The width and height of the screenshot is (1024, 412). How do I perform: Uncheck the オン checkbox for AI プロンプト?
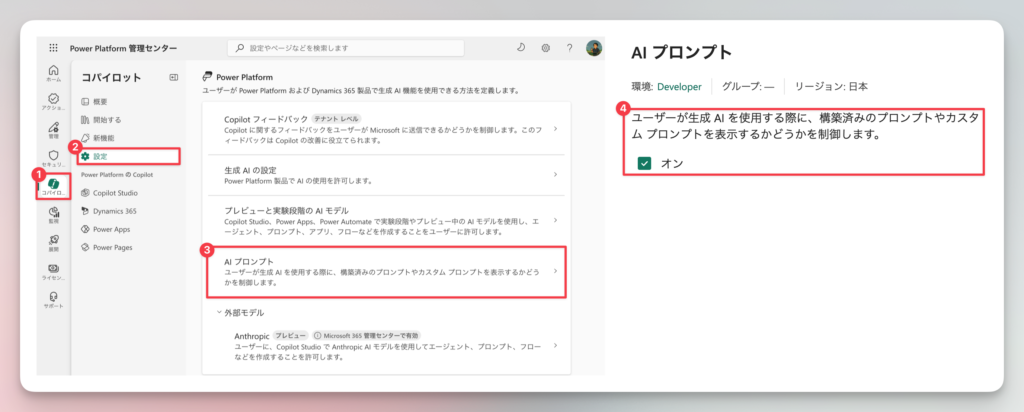pyautogui.click(x=645, y=163)
